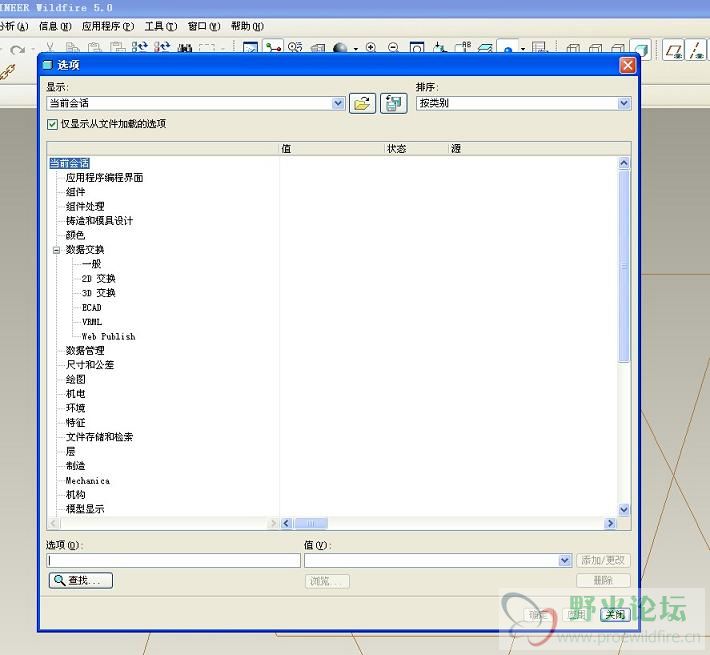Viewport: 710px width, 655px height.
Task: Click the Wireframe display icon
Action: click(x=573, y=48)
